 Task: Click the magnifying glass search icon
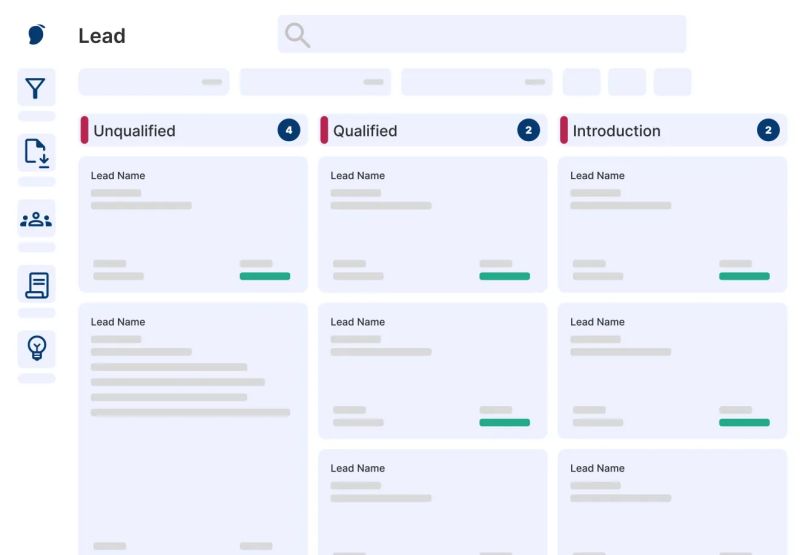297,35
